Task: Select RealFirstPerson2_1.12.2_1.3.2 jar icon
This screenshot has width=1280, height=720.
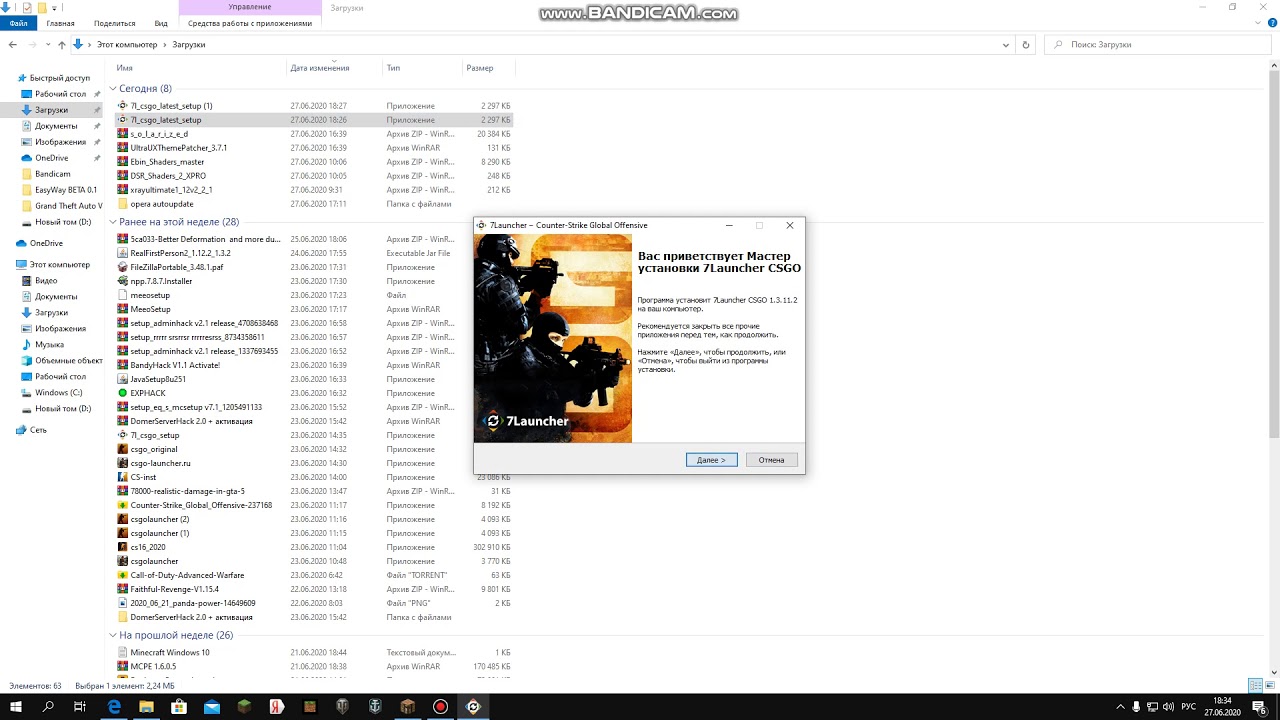Action: [123, 253]
